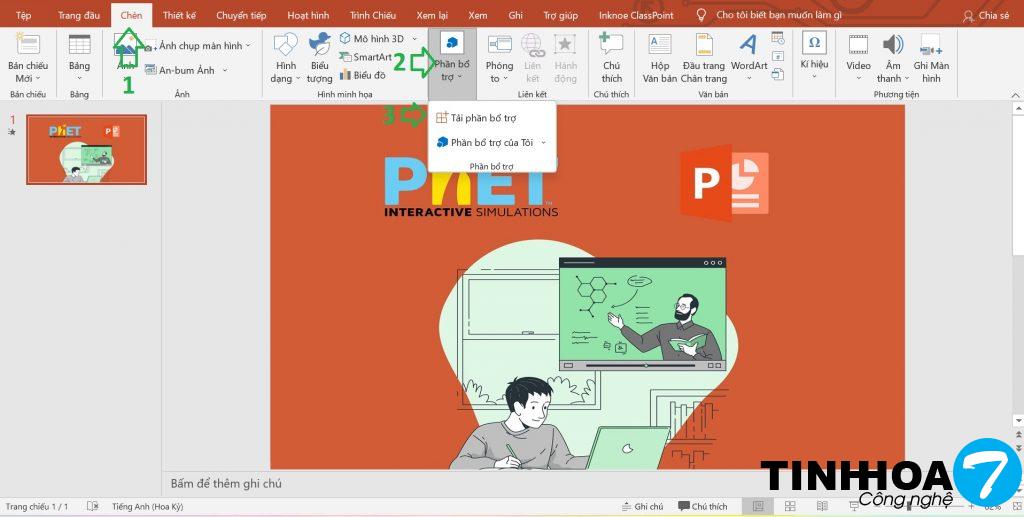Insert a SmartArt graphic
This screenshot has width=1024, height=517.
[366, 57]
